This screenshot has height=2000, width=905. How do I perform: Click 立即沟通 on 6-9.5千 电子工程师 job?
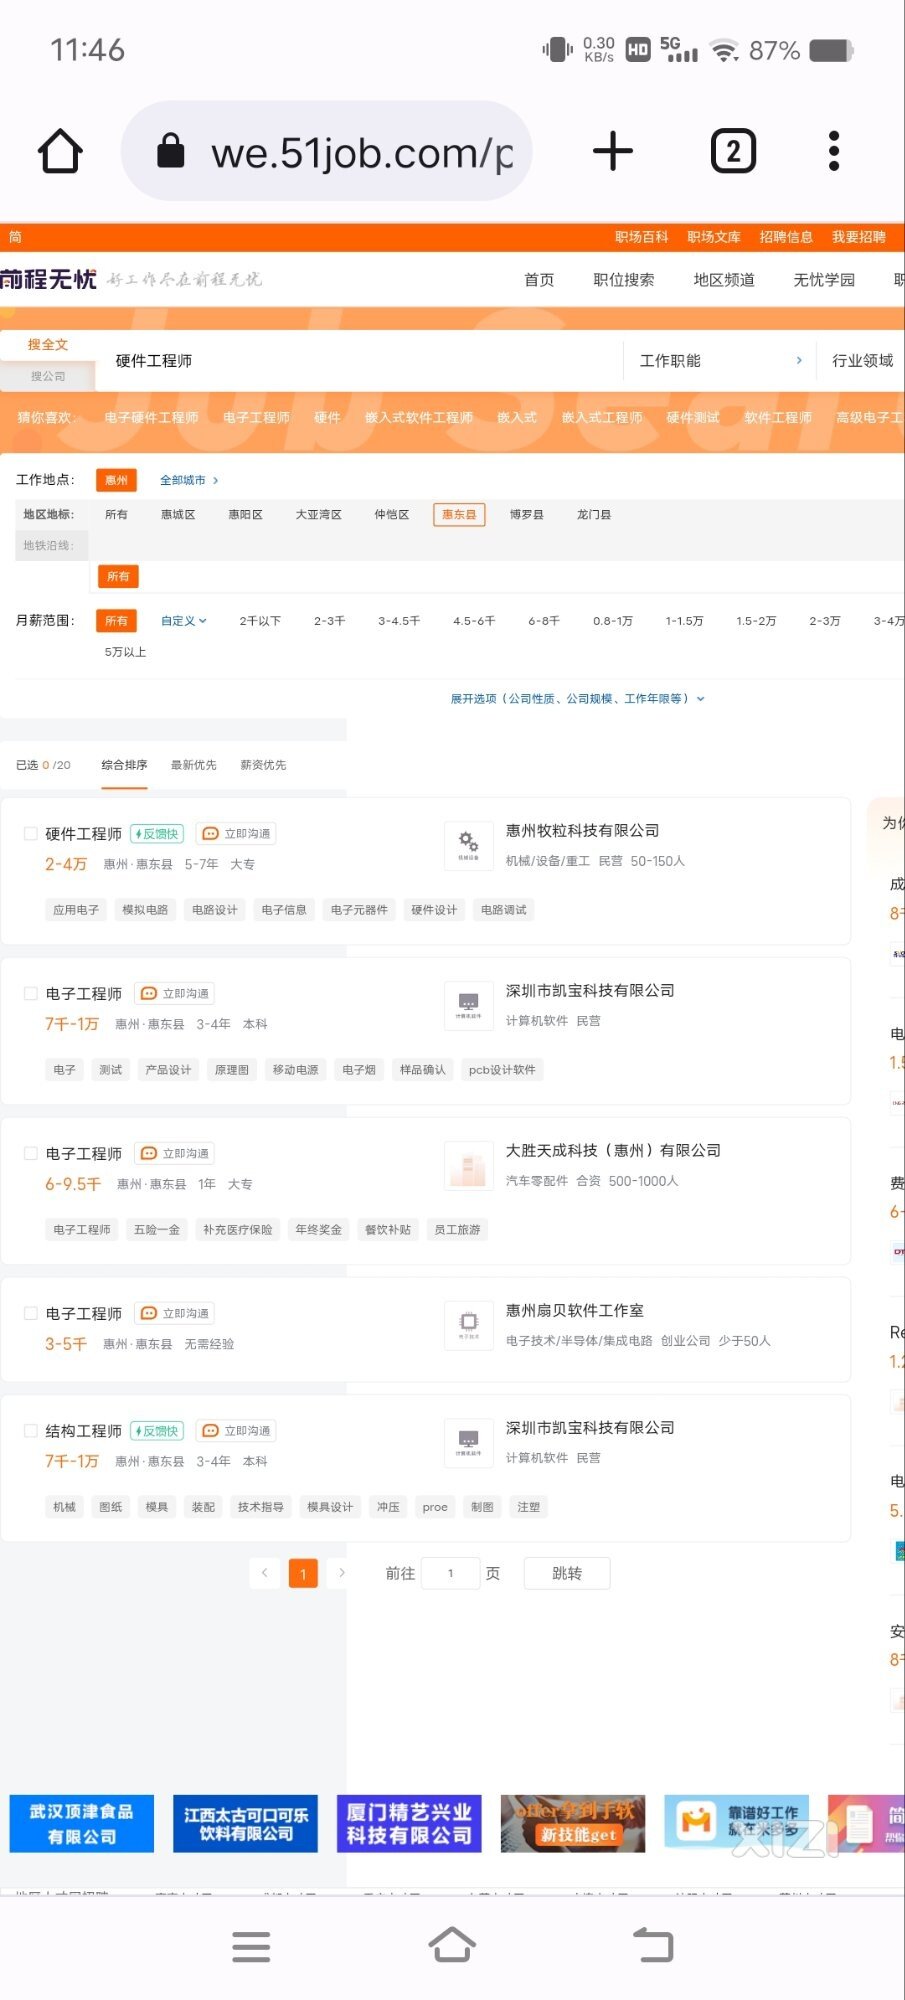(176, 1153)
